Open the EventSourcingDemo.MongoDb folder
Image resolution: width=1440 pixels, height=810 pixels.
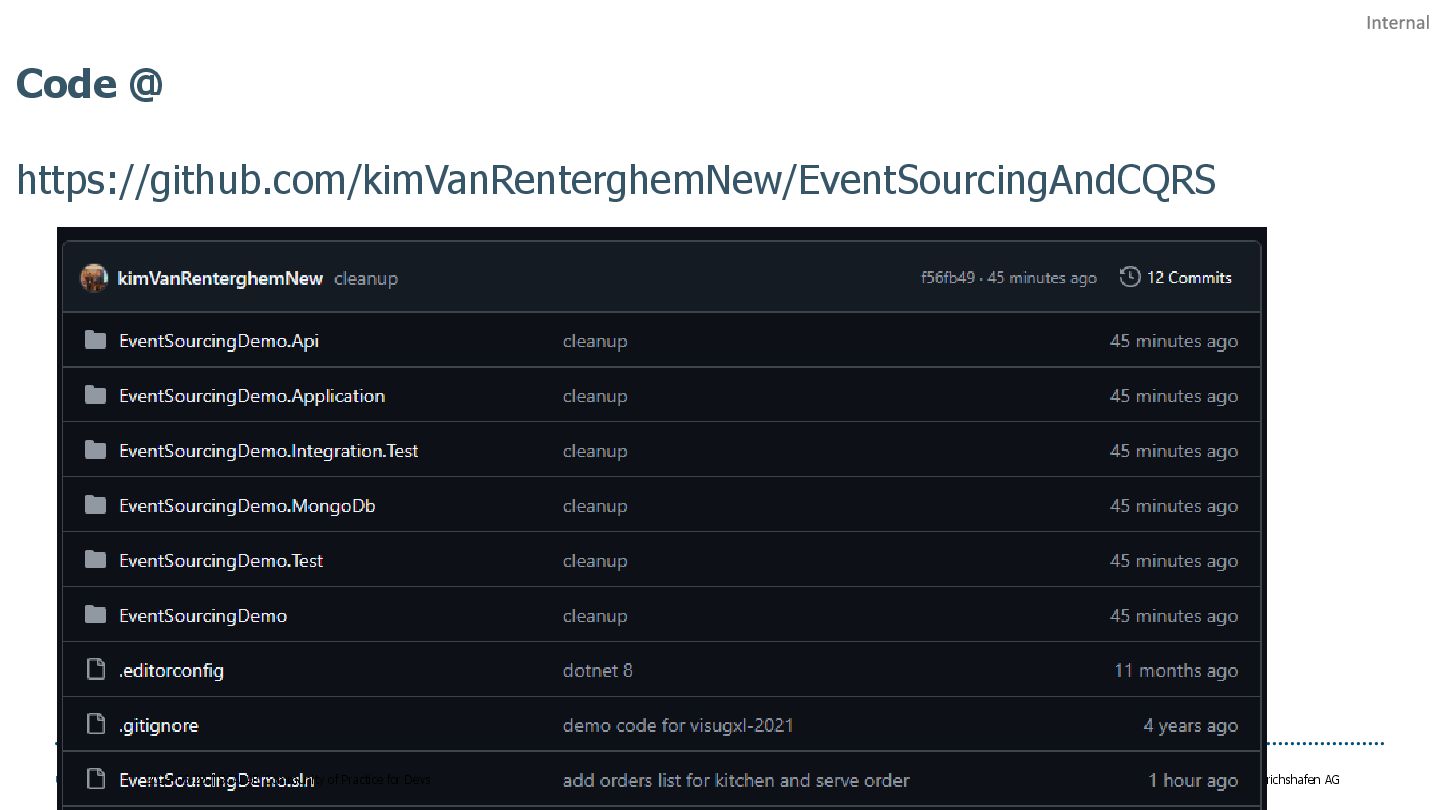(x=247, y=506)
